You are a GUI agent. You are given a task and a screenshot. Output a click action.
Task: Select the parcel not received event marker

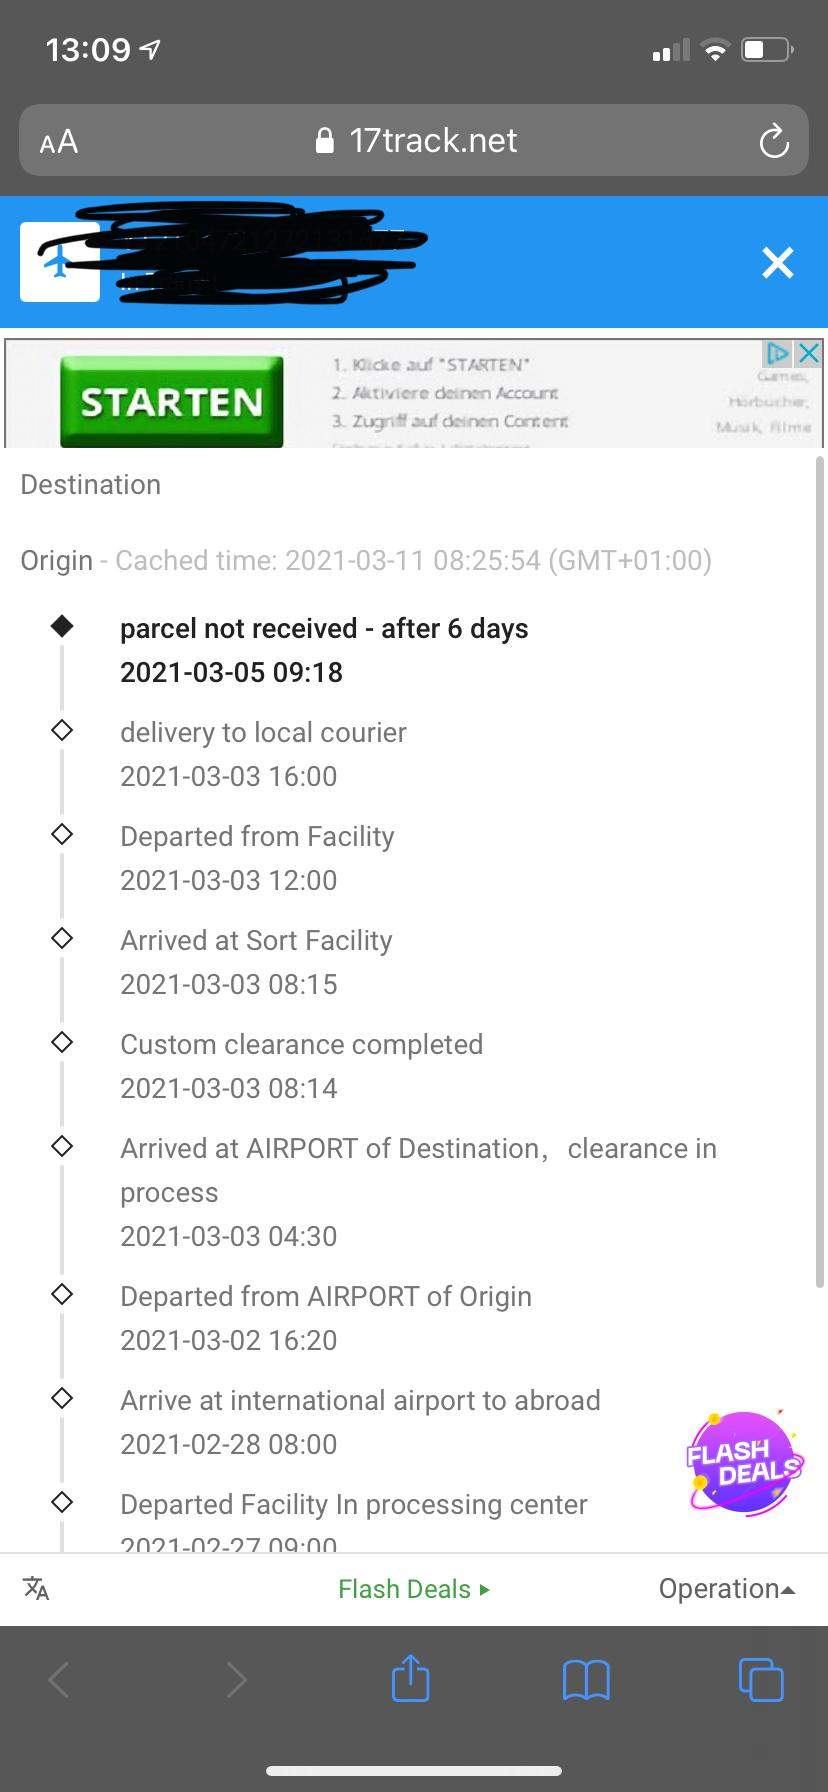coord(62,627)
